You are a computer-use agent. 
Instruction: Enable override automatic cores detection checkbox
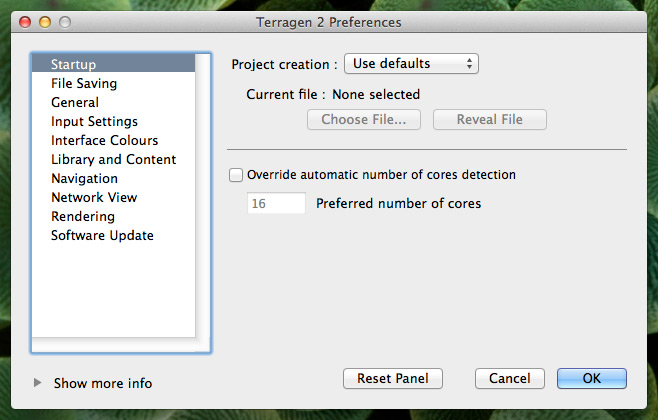click(236, 175)
